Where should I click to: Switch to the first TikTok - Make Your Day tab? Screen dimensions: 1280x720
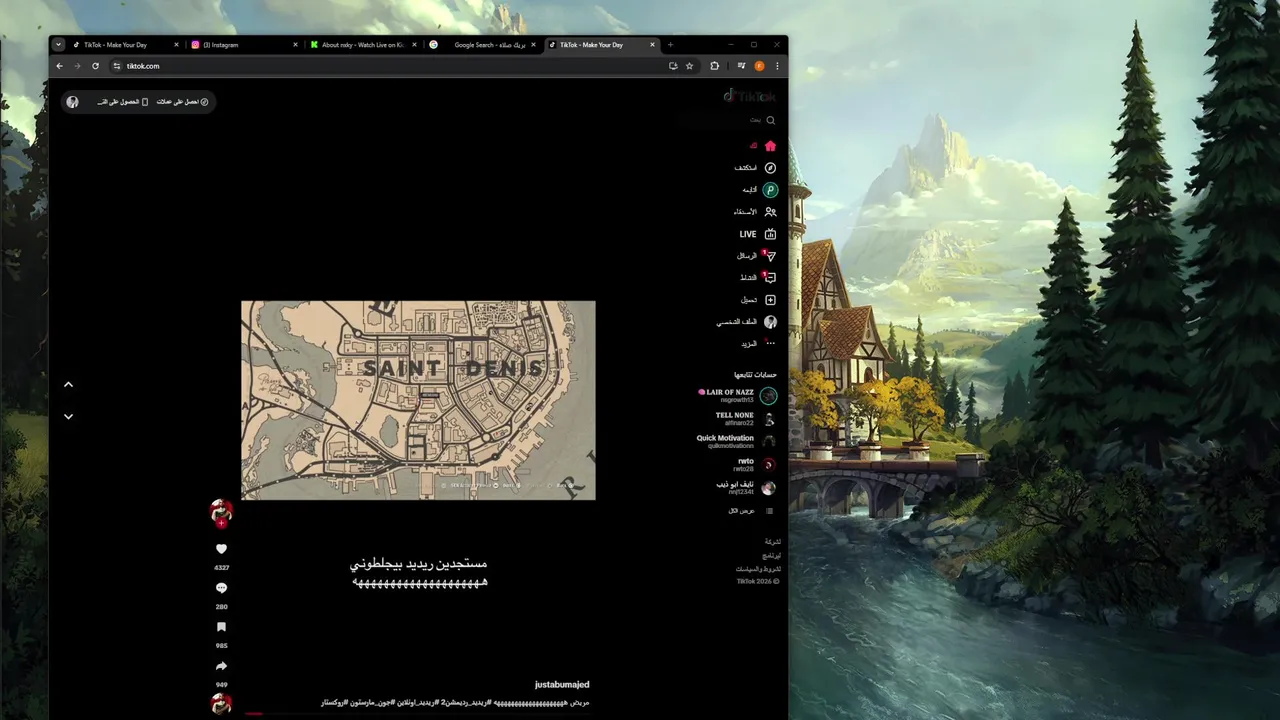[x=126, y=45]
